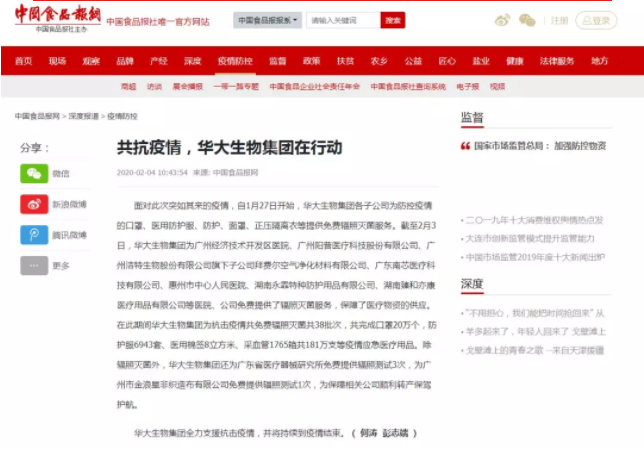Open the 中国食品报系 dropdown selector
The image size is (644, 452).
pyautogui.click(x=267, y=20)
